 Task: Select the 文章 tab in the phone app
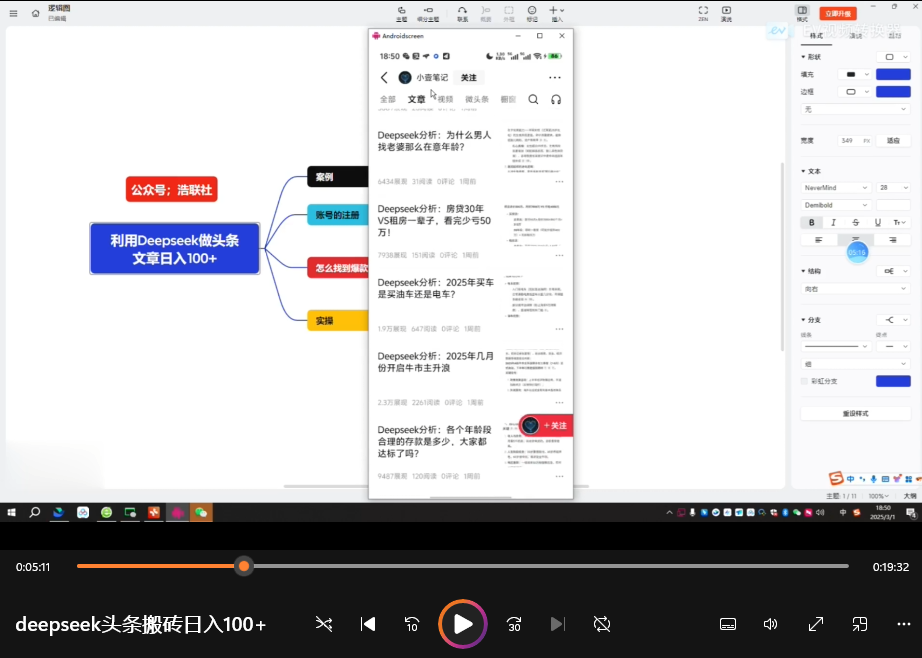click(x=416, y=99)
